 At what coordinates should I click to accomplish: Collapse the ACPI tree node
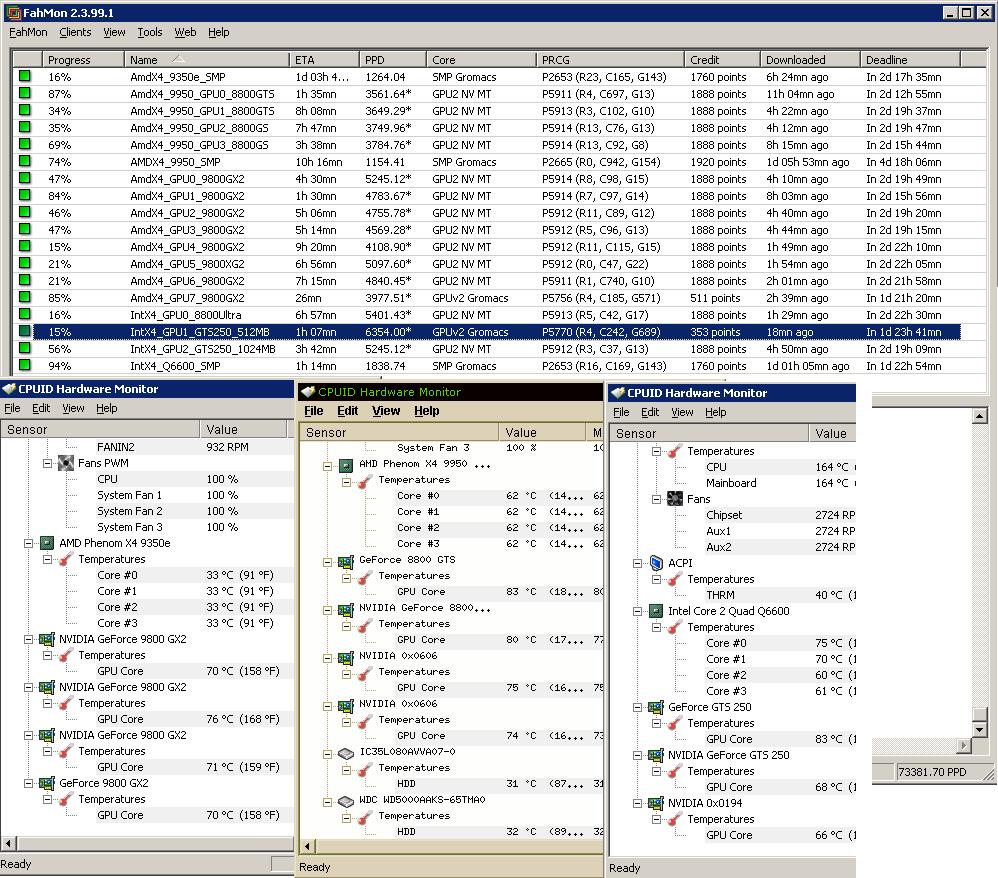637,563
